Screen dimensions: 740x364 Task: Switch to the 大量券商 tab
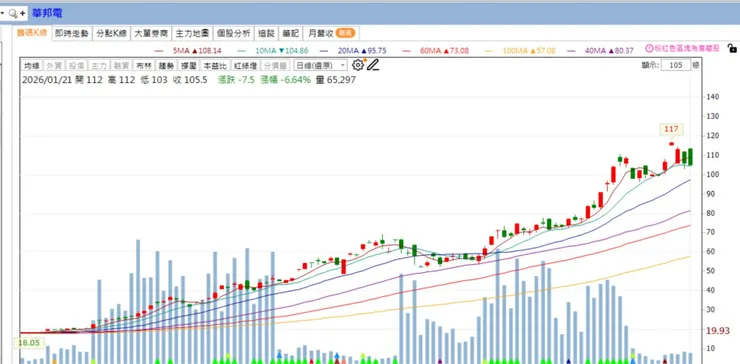[x=151, y=34]
